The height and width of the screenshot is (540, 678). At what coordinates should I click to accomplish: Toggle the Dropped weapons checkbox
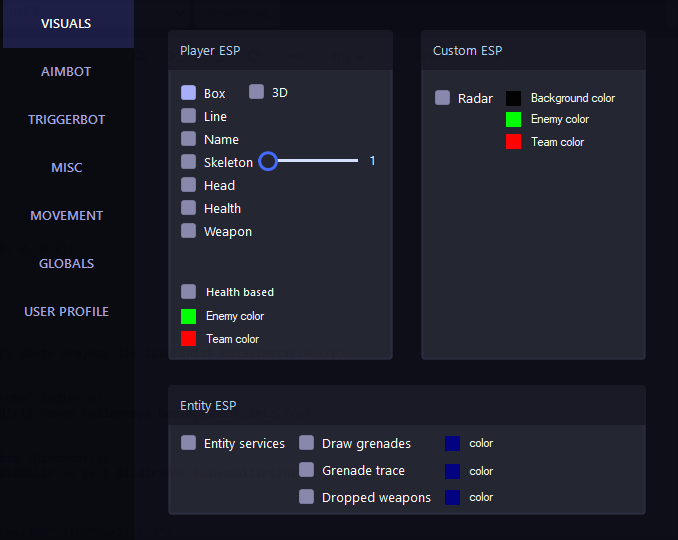pyautogui.click(x=306, y=497)
